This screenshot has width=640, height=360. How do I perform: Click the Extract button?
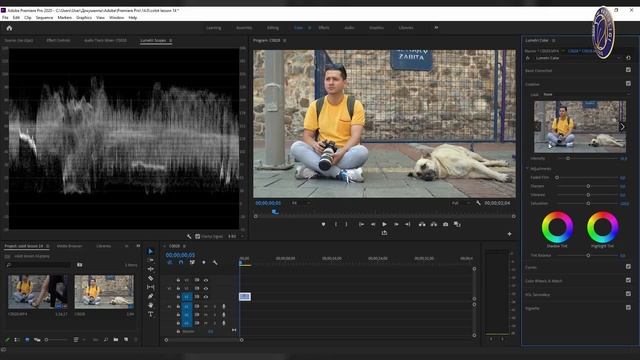click(433, 224)
